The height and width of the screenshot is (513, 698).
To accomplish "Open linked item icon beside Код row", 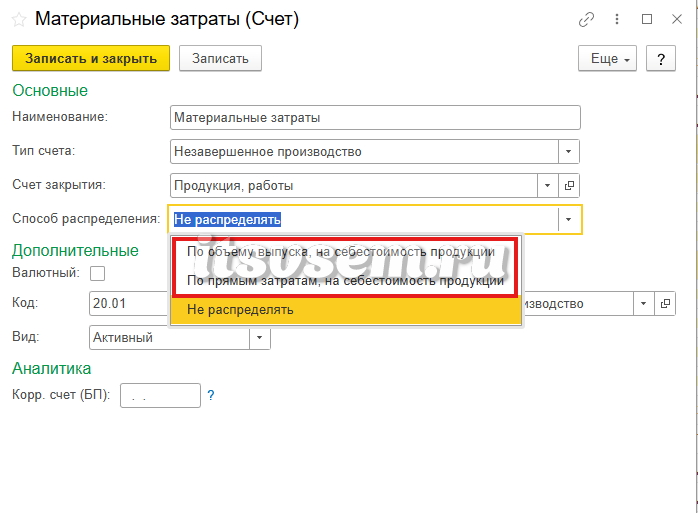I will tap(665, 304).
